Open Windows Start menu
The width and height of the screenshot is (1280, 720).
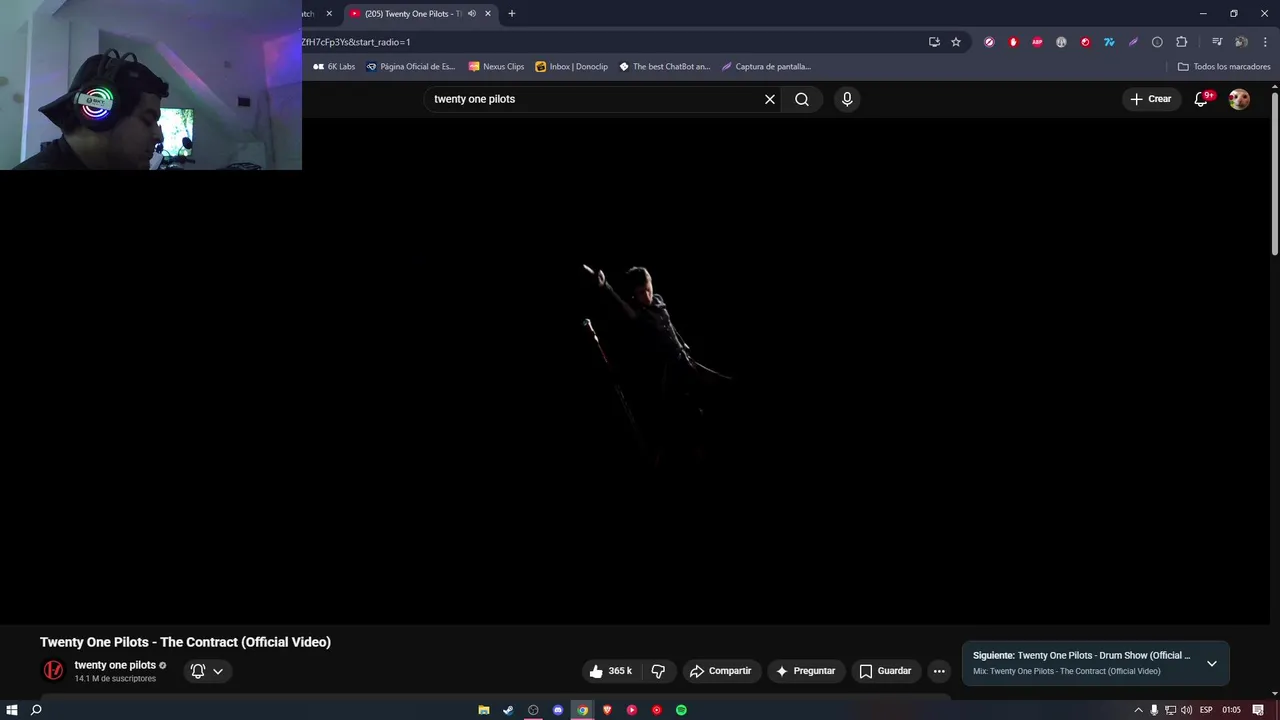pyautogui.click(x=12, y=710)
